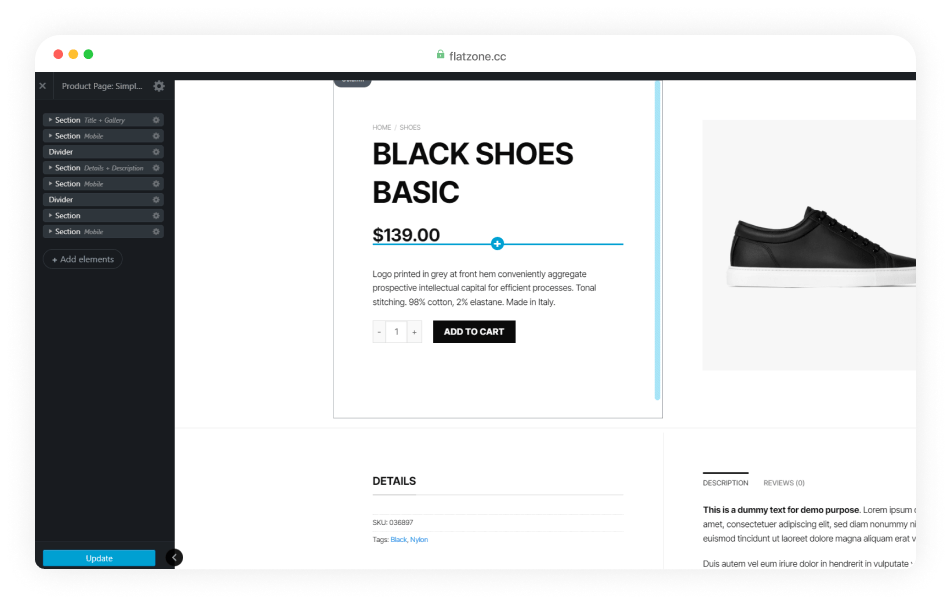Viewport: 951px width, 605px height.
Task: Collapse sidebar with the round arrow button
Action: (174, 557)
